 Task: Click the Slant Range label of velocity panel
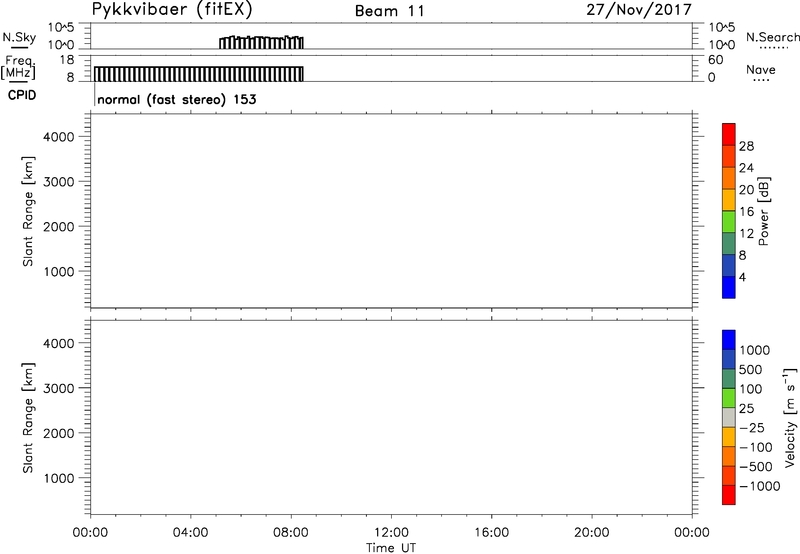[28, 418]
